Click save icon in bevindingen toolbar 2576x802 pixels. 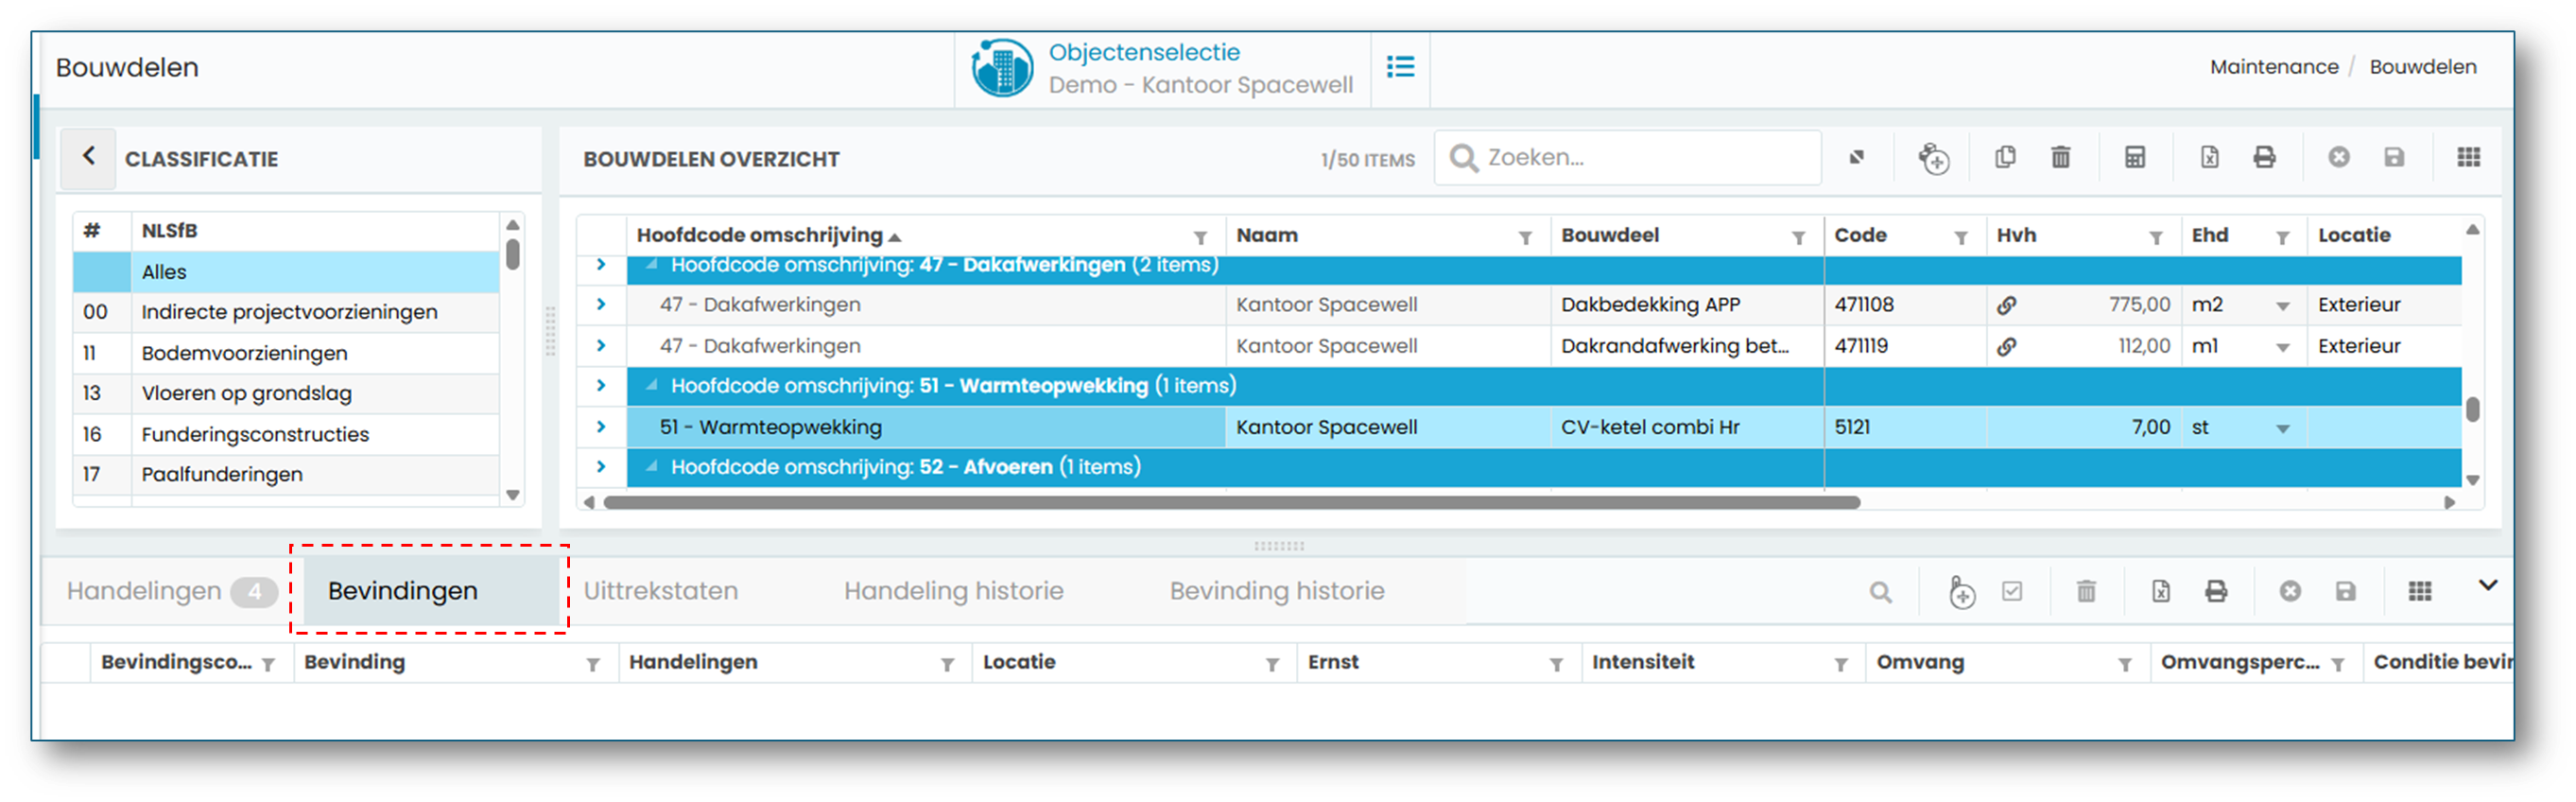click(2345, 592)
